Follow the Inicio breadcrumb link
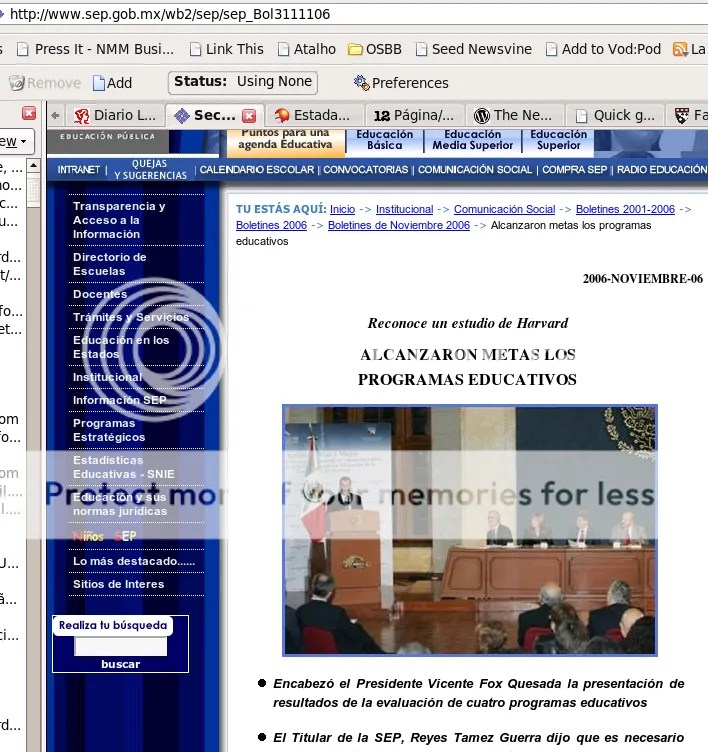708x752 pixels. coord(342,210)
